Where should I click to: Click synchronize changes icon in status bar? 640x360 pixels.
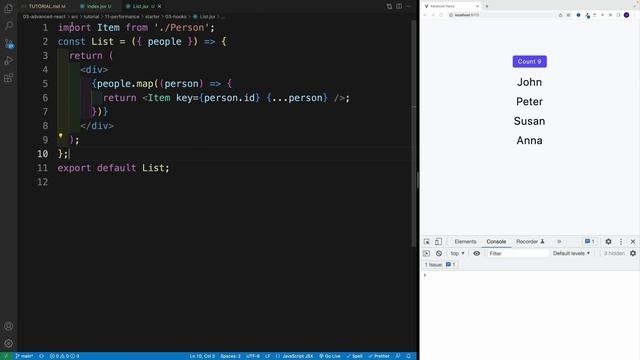point(41,356)
